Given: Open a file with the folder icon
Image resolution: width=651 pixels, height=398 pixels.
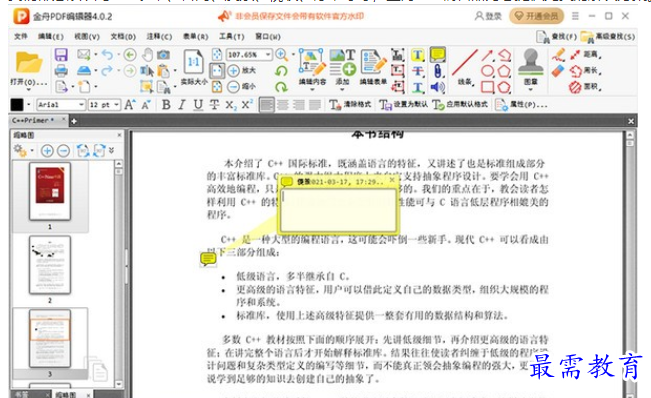Looking at the screenshot, I should coord(29,63).
